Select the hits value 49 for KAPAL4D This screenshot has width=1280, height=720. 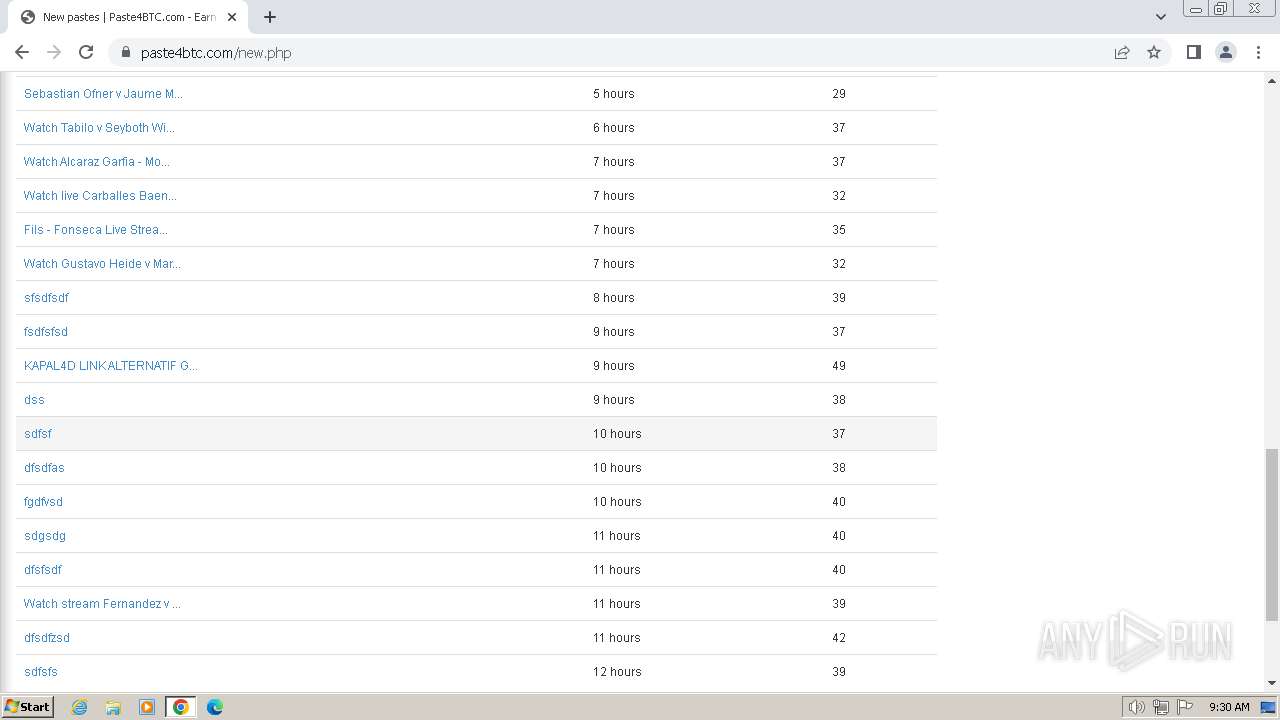[839, 366]
